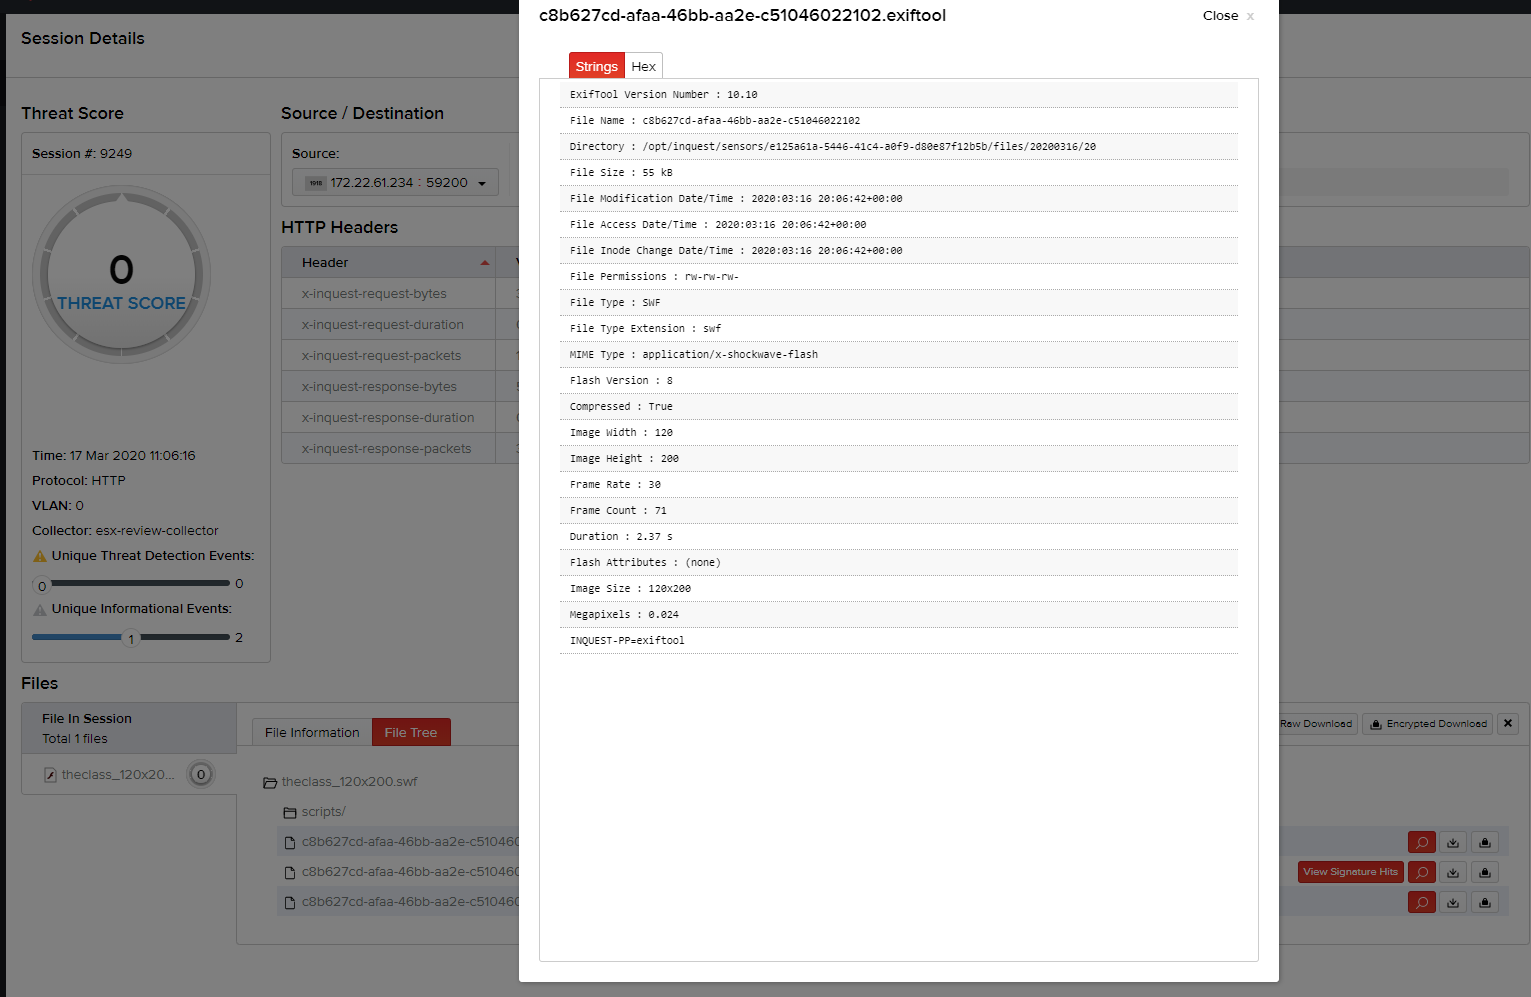Viewport: 1531px width, 997px height.
Task: Close the exiftool dialog
Action: coord(1228,16)
